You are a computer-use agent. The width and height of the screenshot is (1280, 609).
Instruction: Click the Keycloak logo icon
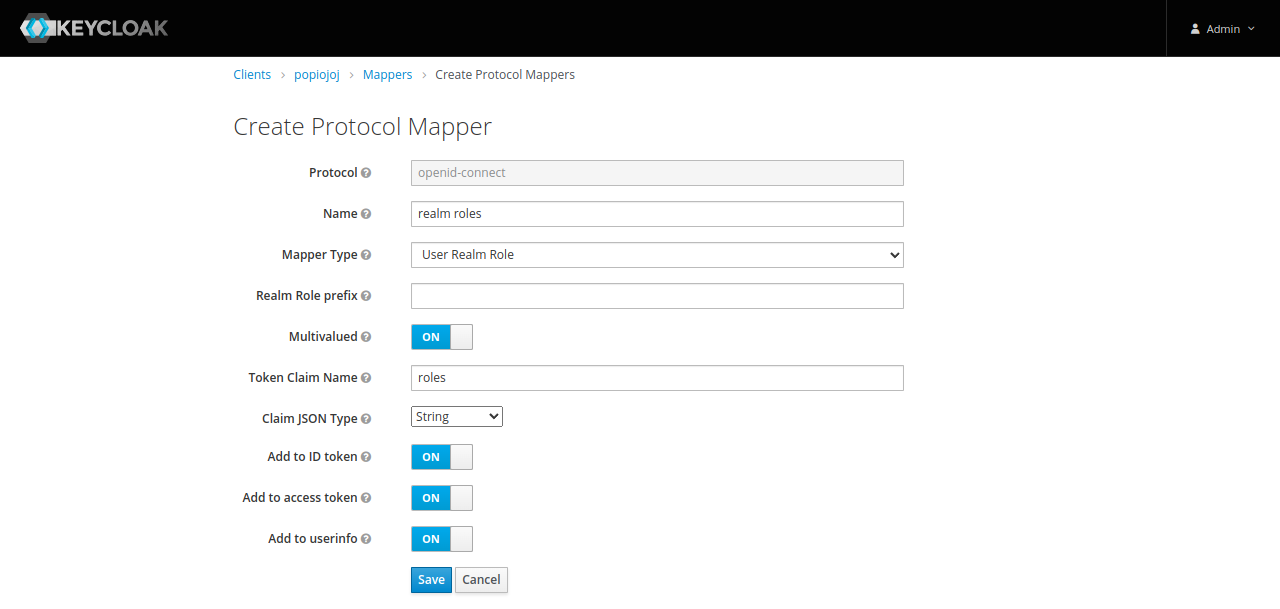tap(36, 27)
